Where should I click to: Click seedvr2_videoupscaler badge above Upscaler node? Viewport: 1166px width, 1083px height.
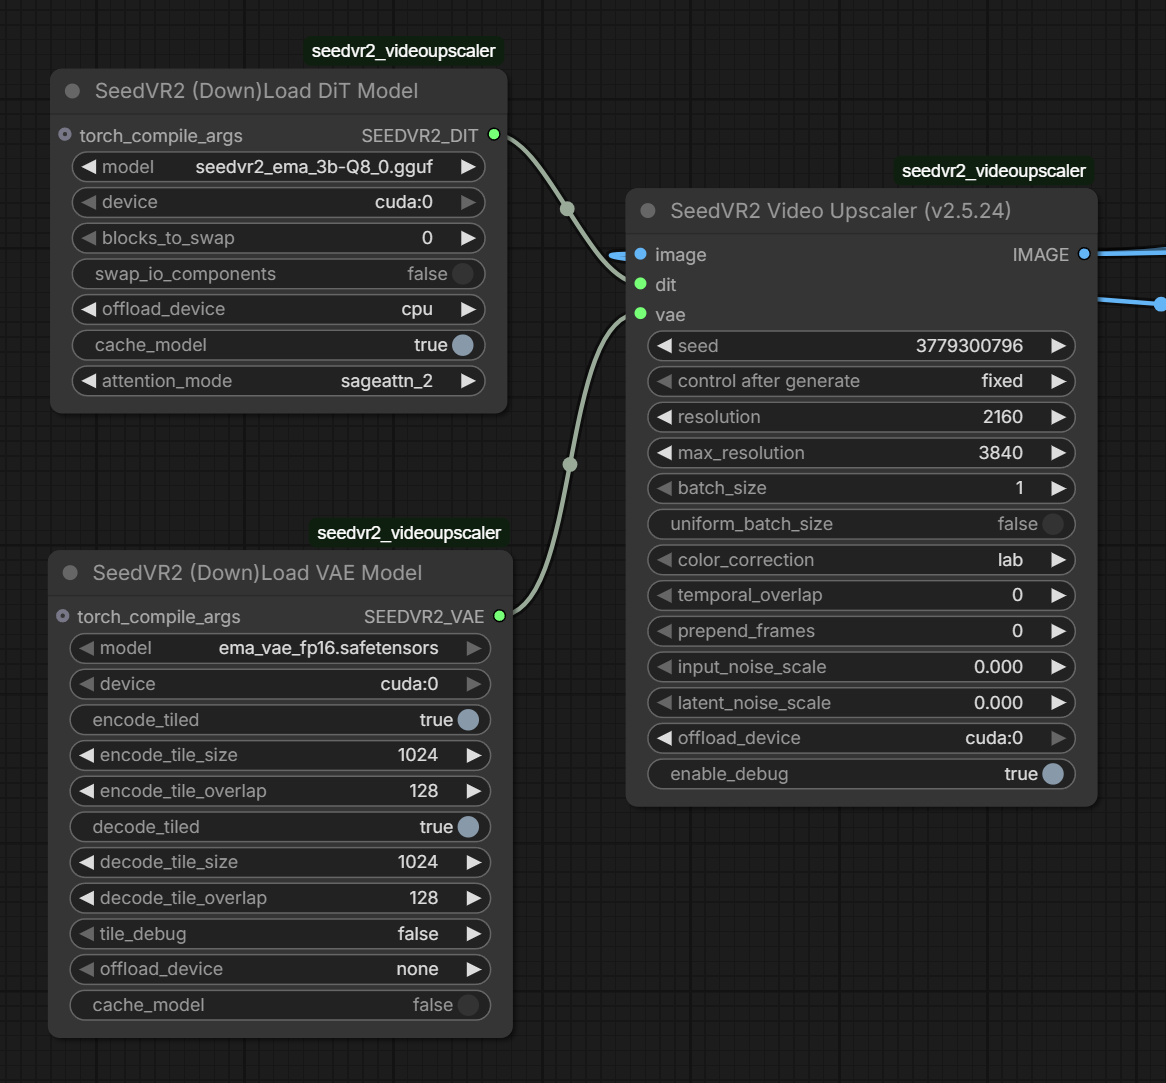click(x=993, y=171)
